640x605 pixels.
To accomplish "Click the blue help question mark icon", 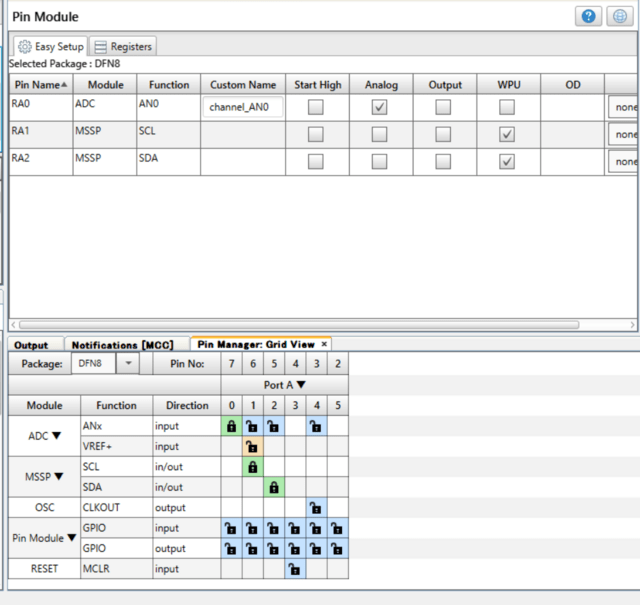I will point(588,17).
